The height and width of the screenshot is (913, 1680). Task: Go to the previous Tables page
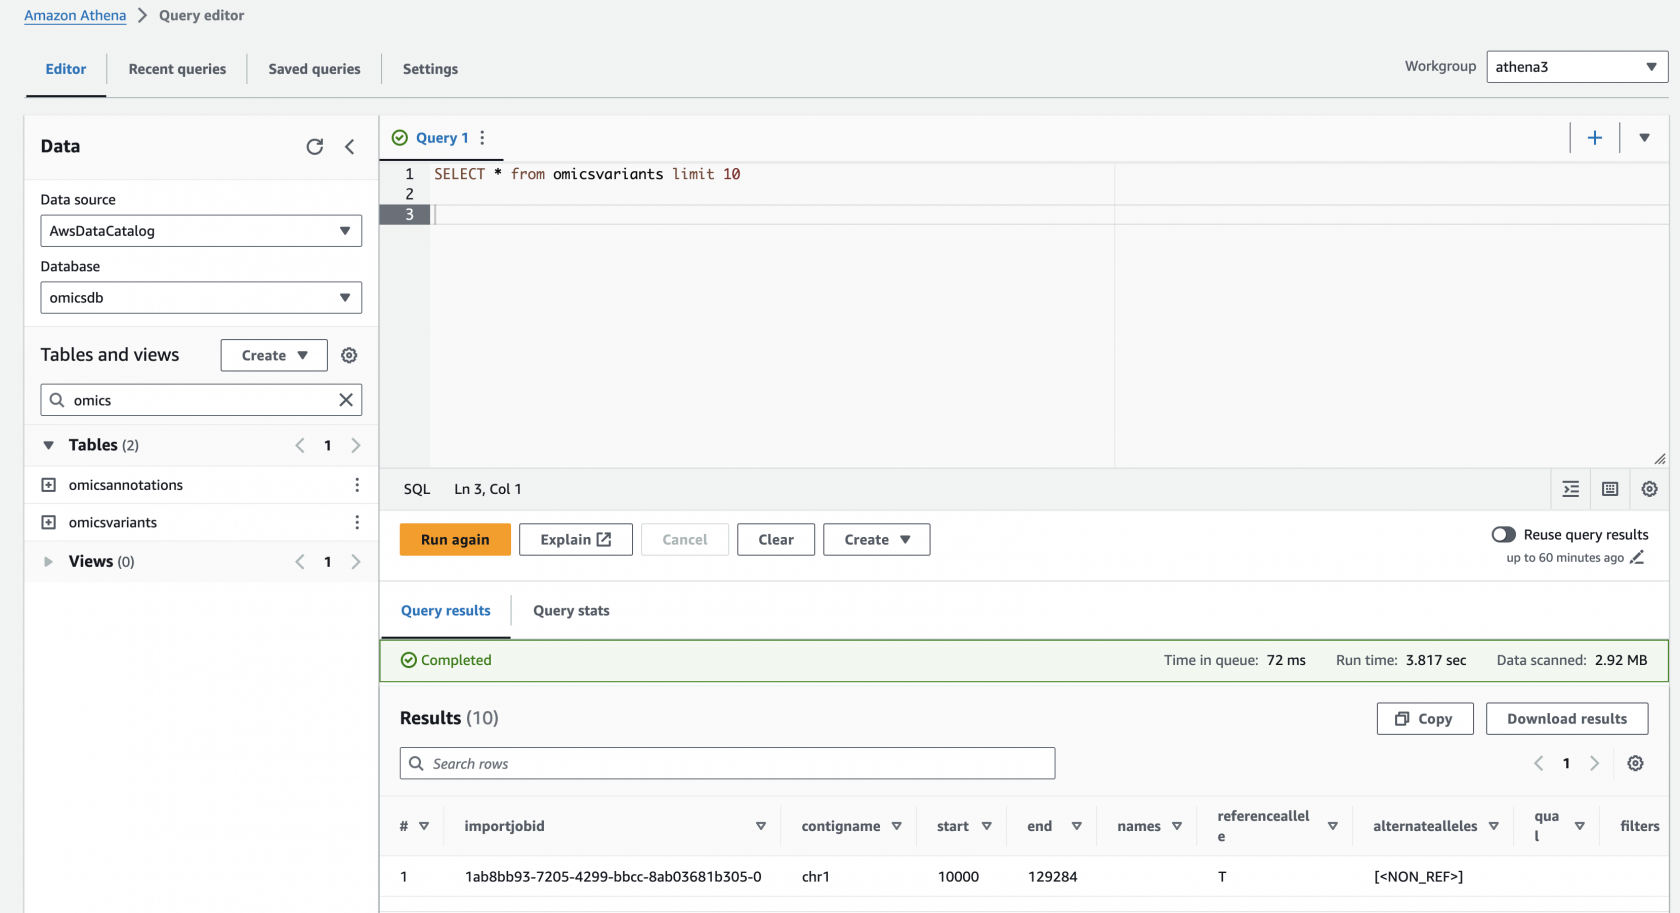(x=300, y=445)
